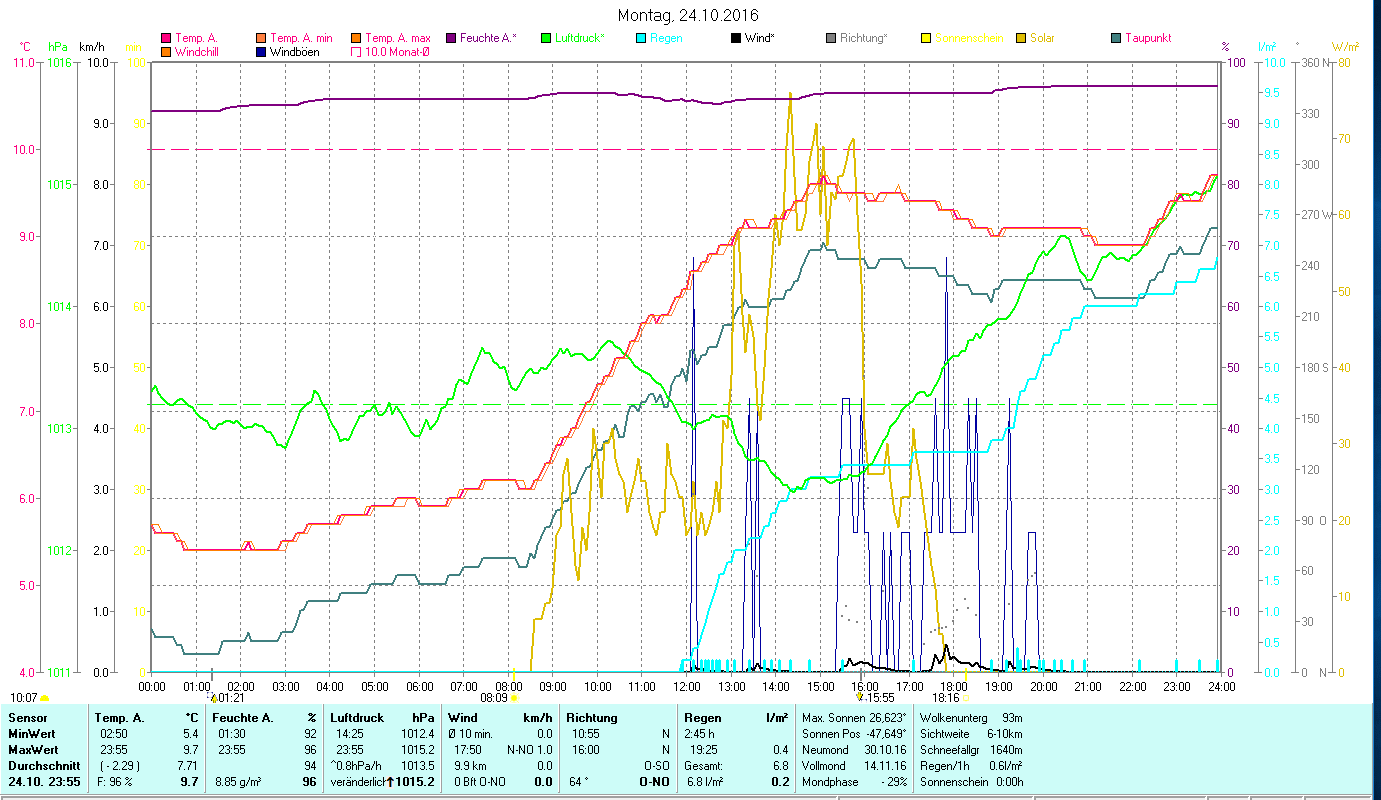Screen dimensions: 1381x800
Task: Click the cyan Regen legend swatch
Action: pos(640,38)
